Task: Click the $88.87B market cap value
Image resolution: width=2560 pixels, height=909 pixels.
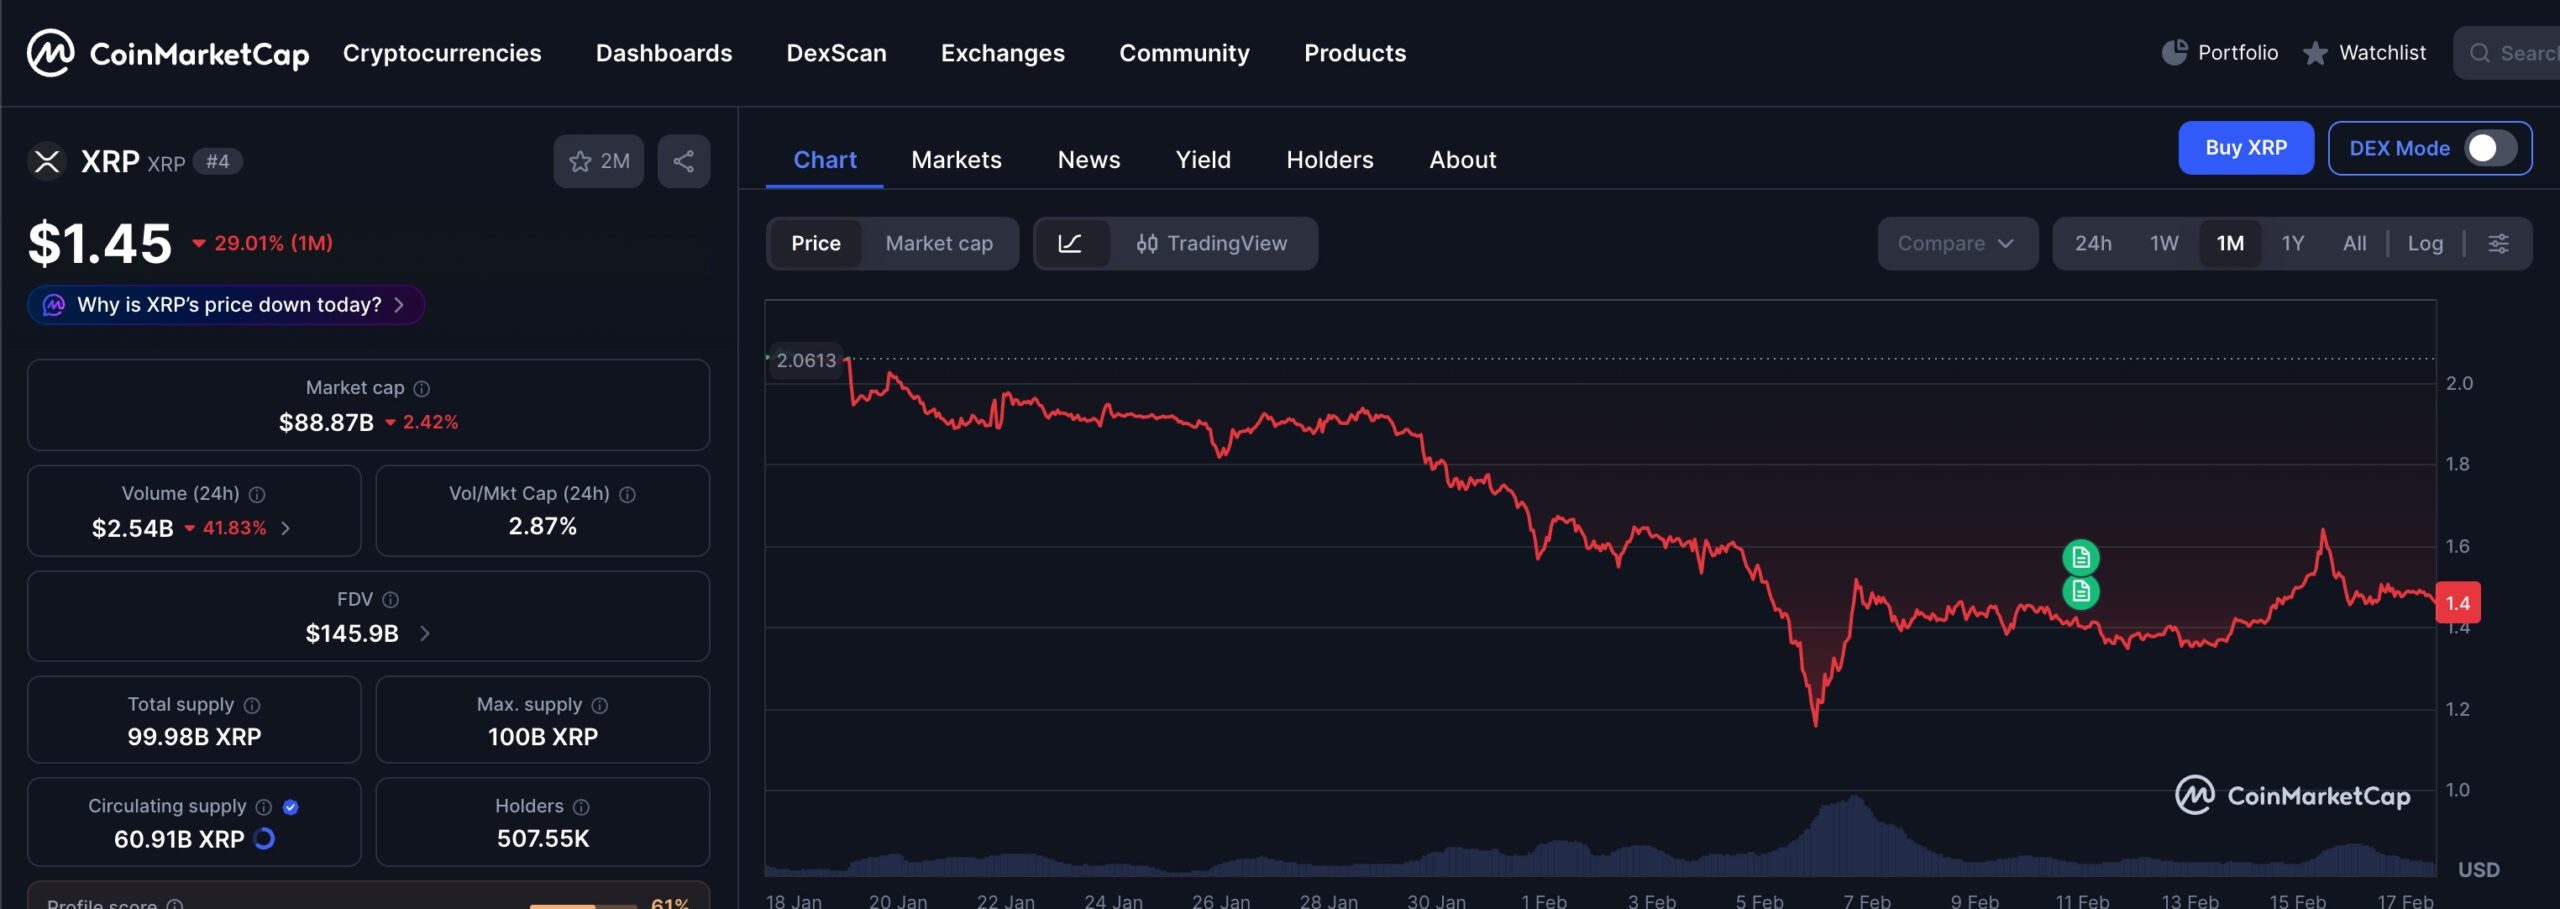Action: click(326, 423)
